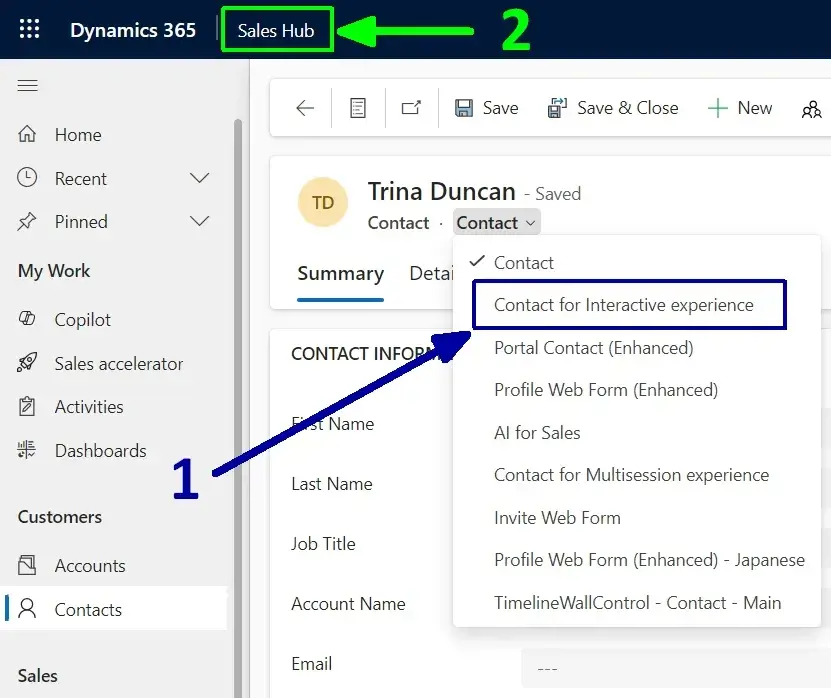Choose Profile Web Form (Enhanced) - Japanese
This screenshot has height=698, width=831.
click(x=649, y=560)
